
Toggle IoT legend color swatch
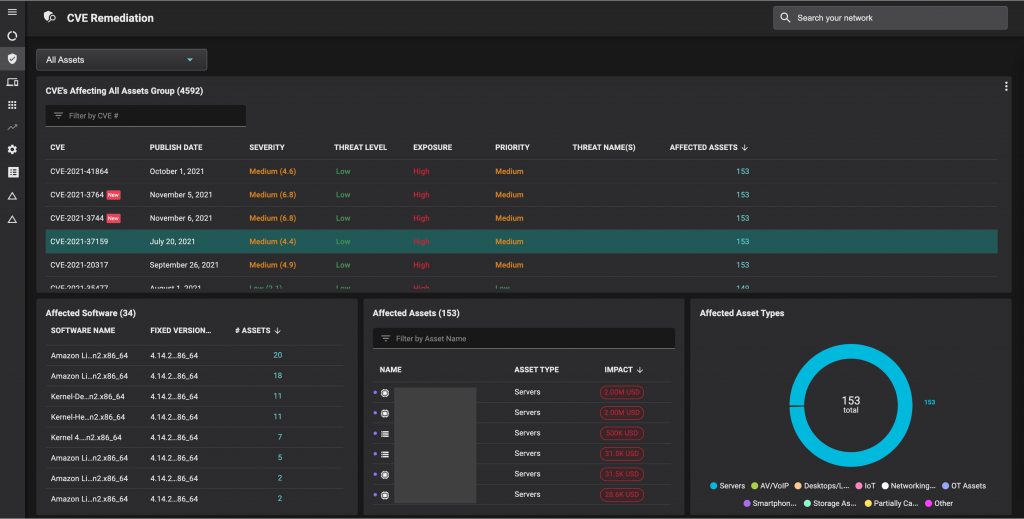[859, 486]
